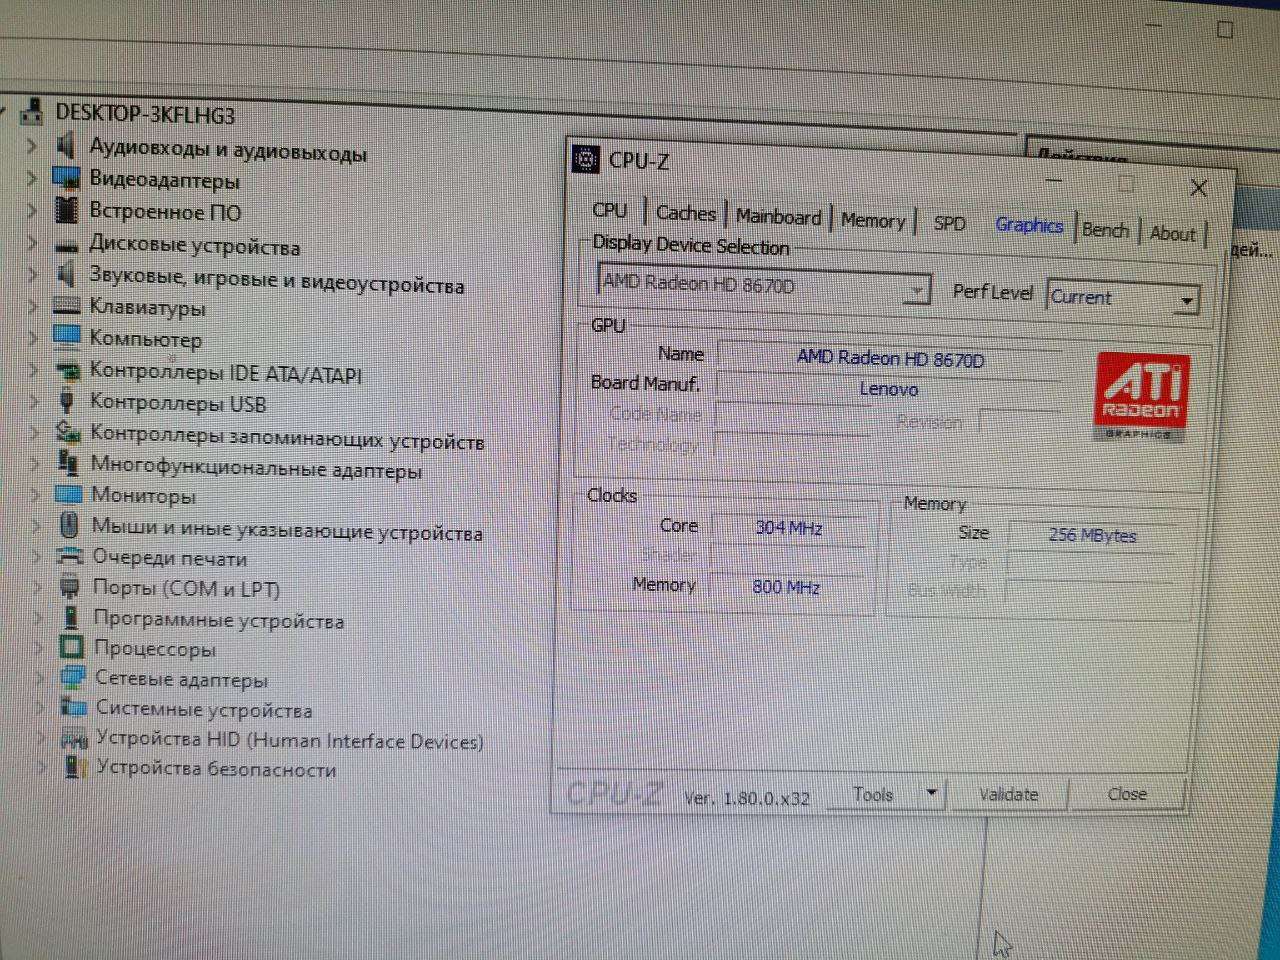Switch to the SPD tab

click(x=949, y=224)
